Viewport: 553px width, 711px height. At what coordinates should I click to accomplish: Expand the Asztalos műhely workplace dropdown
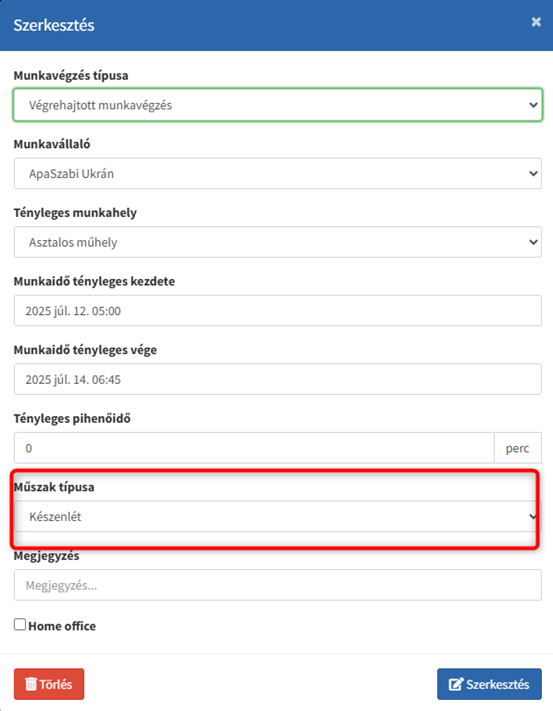(x=278, y=242)
